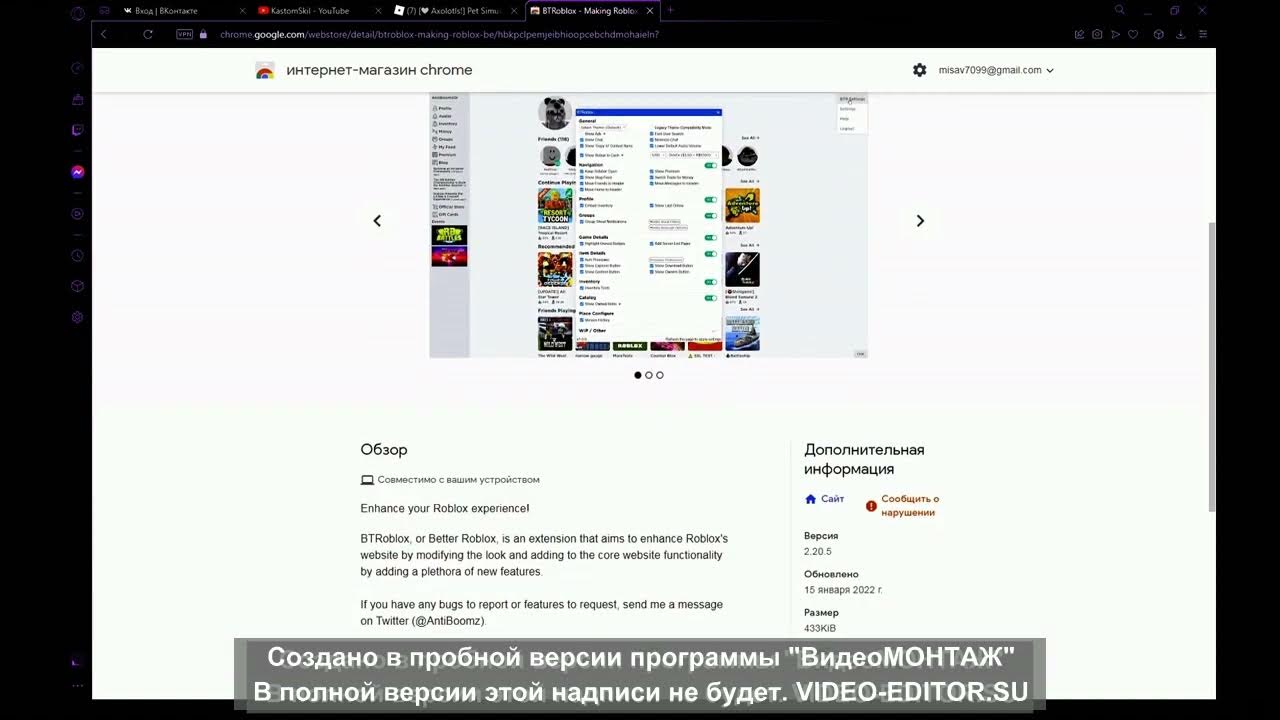Show the next screenshot in carousel
This screenshot has height=720, width=1280.
[920, 221]
